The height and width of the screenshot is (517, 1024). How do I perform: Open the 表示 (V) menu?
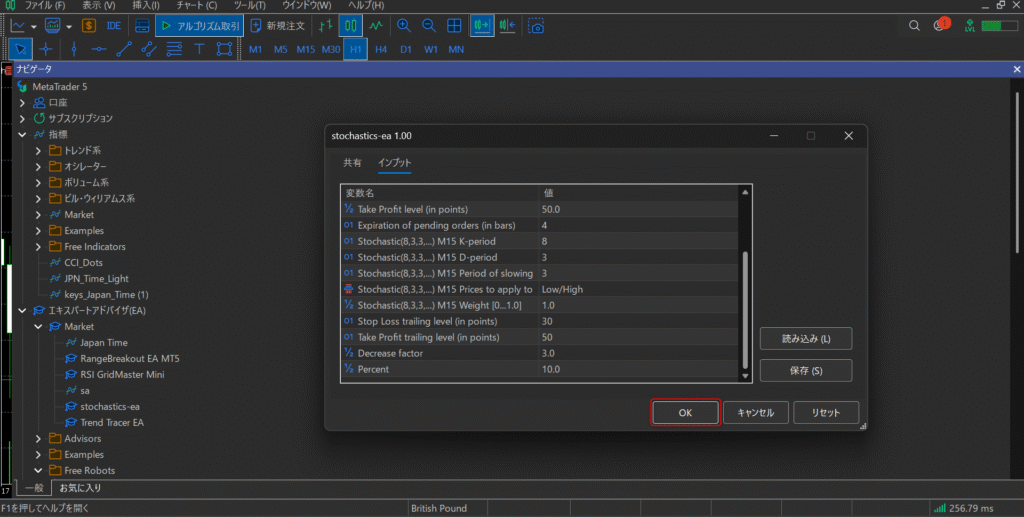99,5
